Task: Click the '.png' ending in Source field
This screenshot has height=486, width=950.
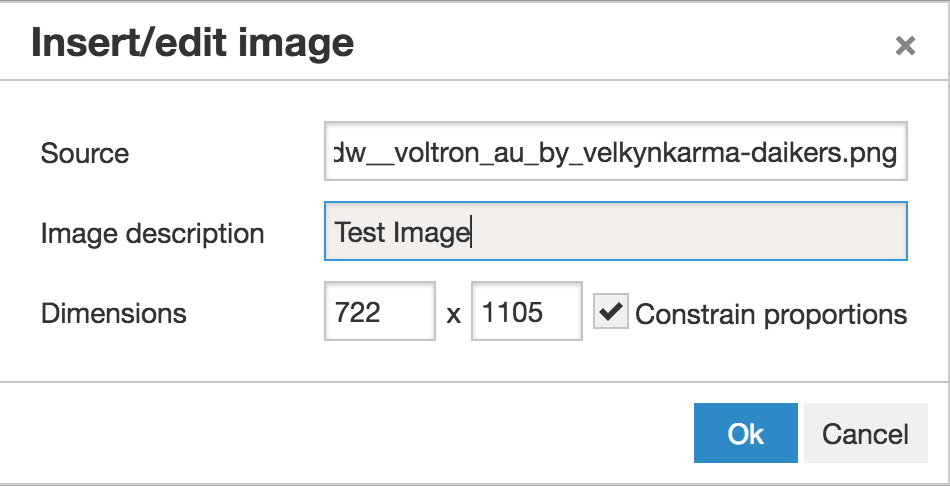Action: tap(876, 154)
